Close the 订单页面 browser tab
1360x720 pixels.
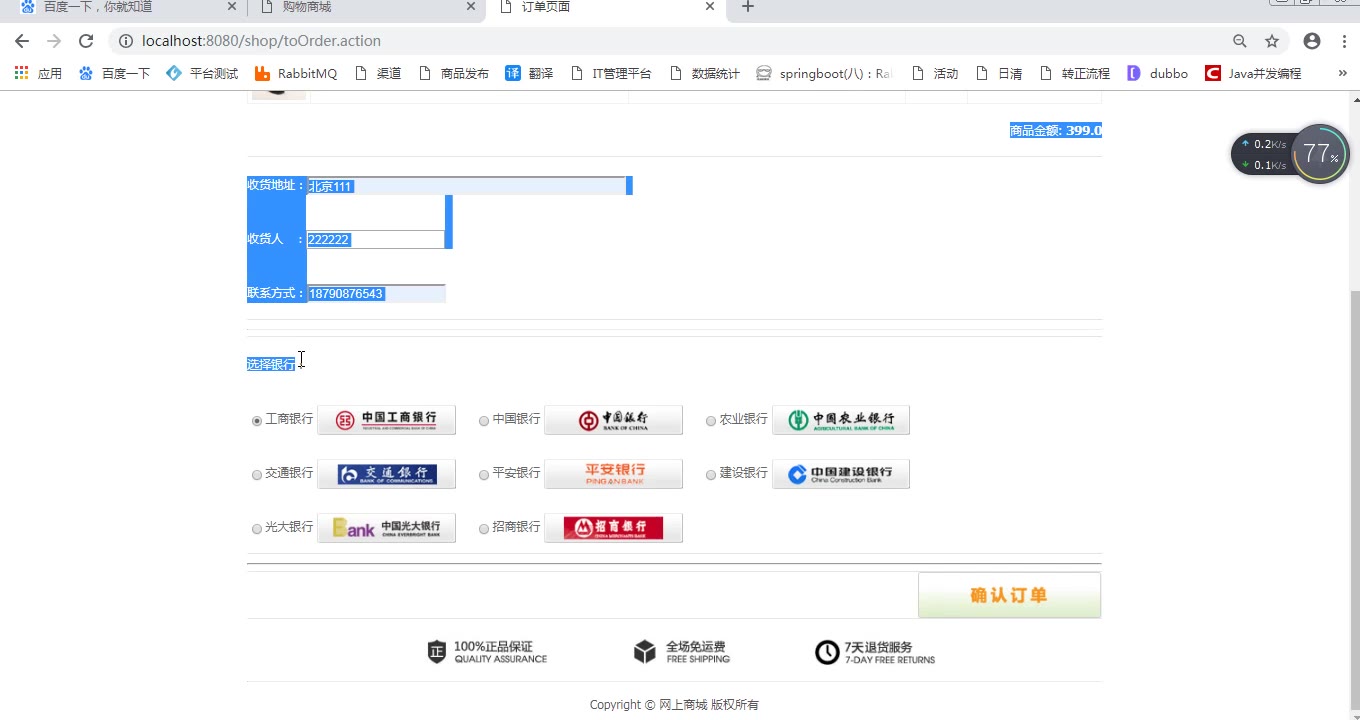click(710, 7)
